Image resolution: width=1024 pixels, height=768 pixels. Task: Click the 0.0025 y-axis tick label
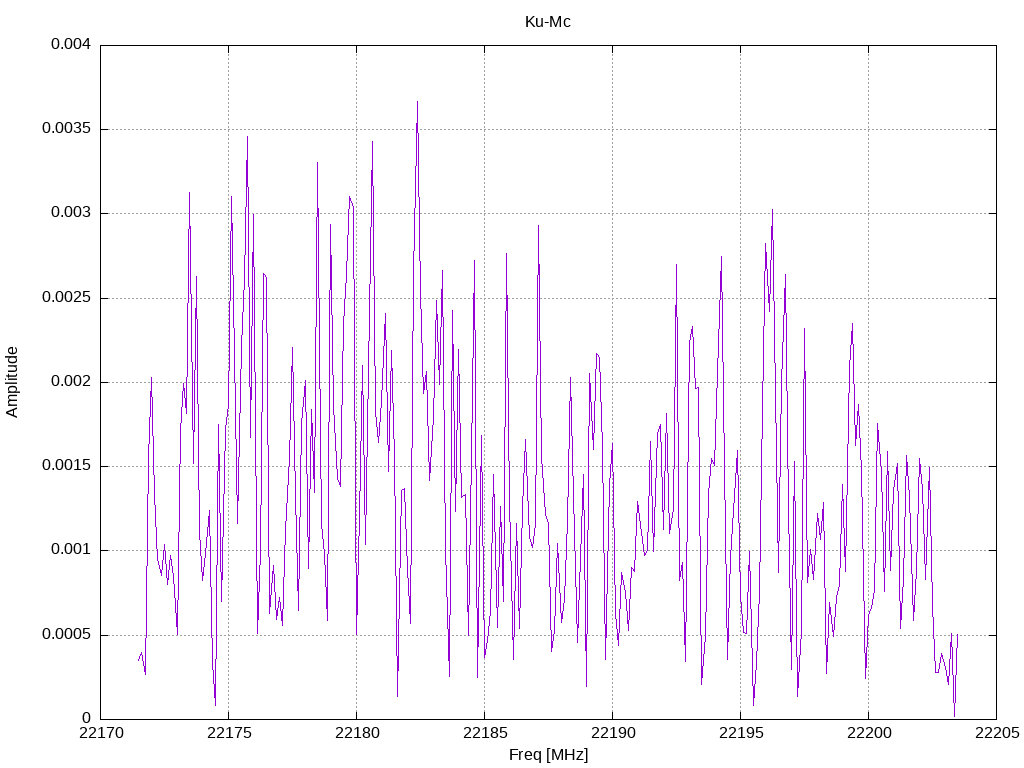point(67,297)
